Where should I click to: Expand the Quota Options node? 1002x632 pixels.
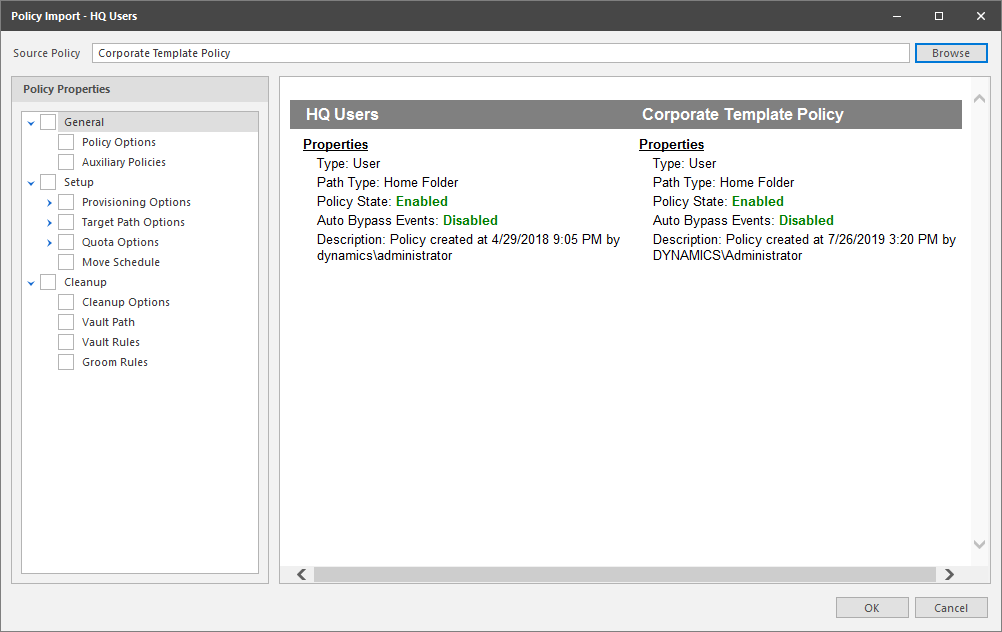click(49, 243)
